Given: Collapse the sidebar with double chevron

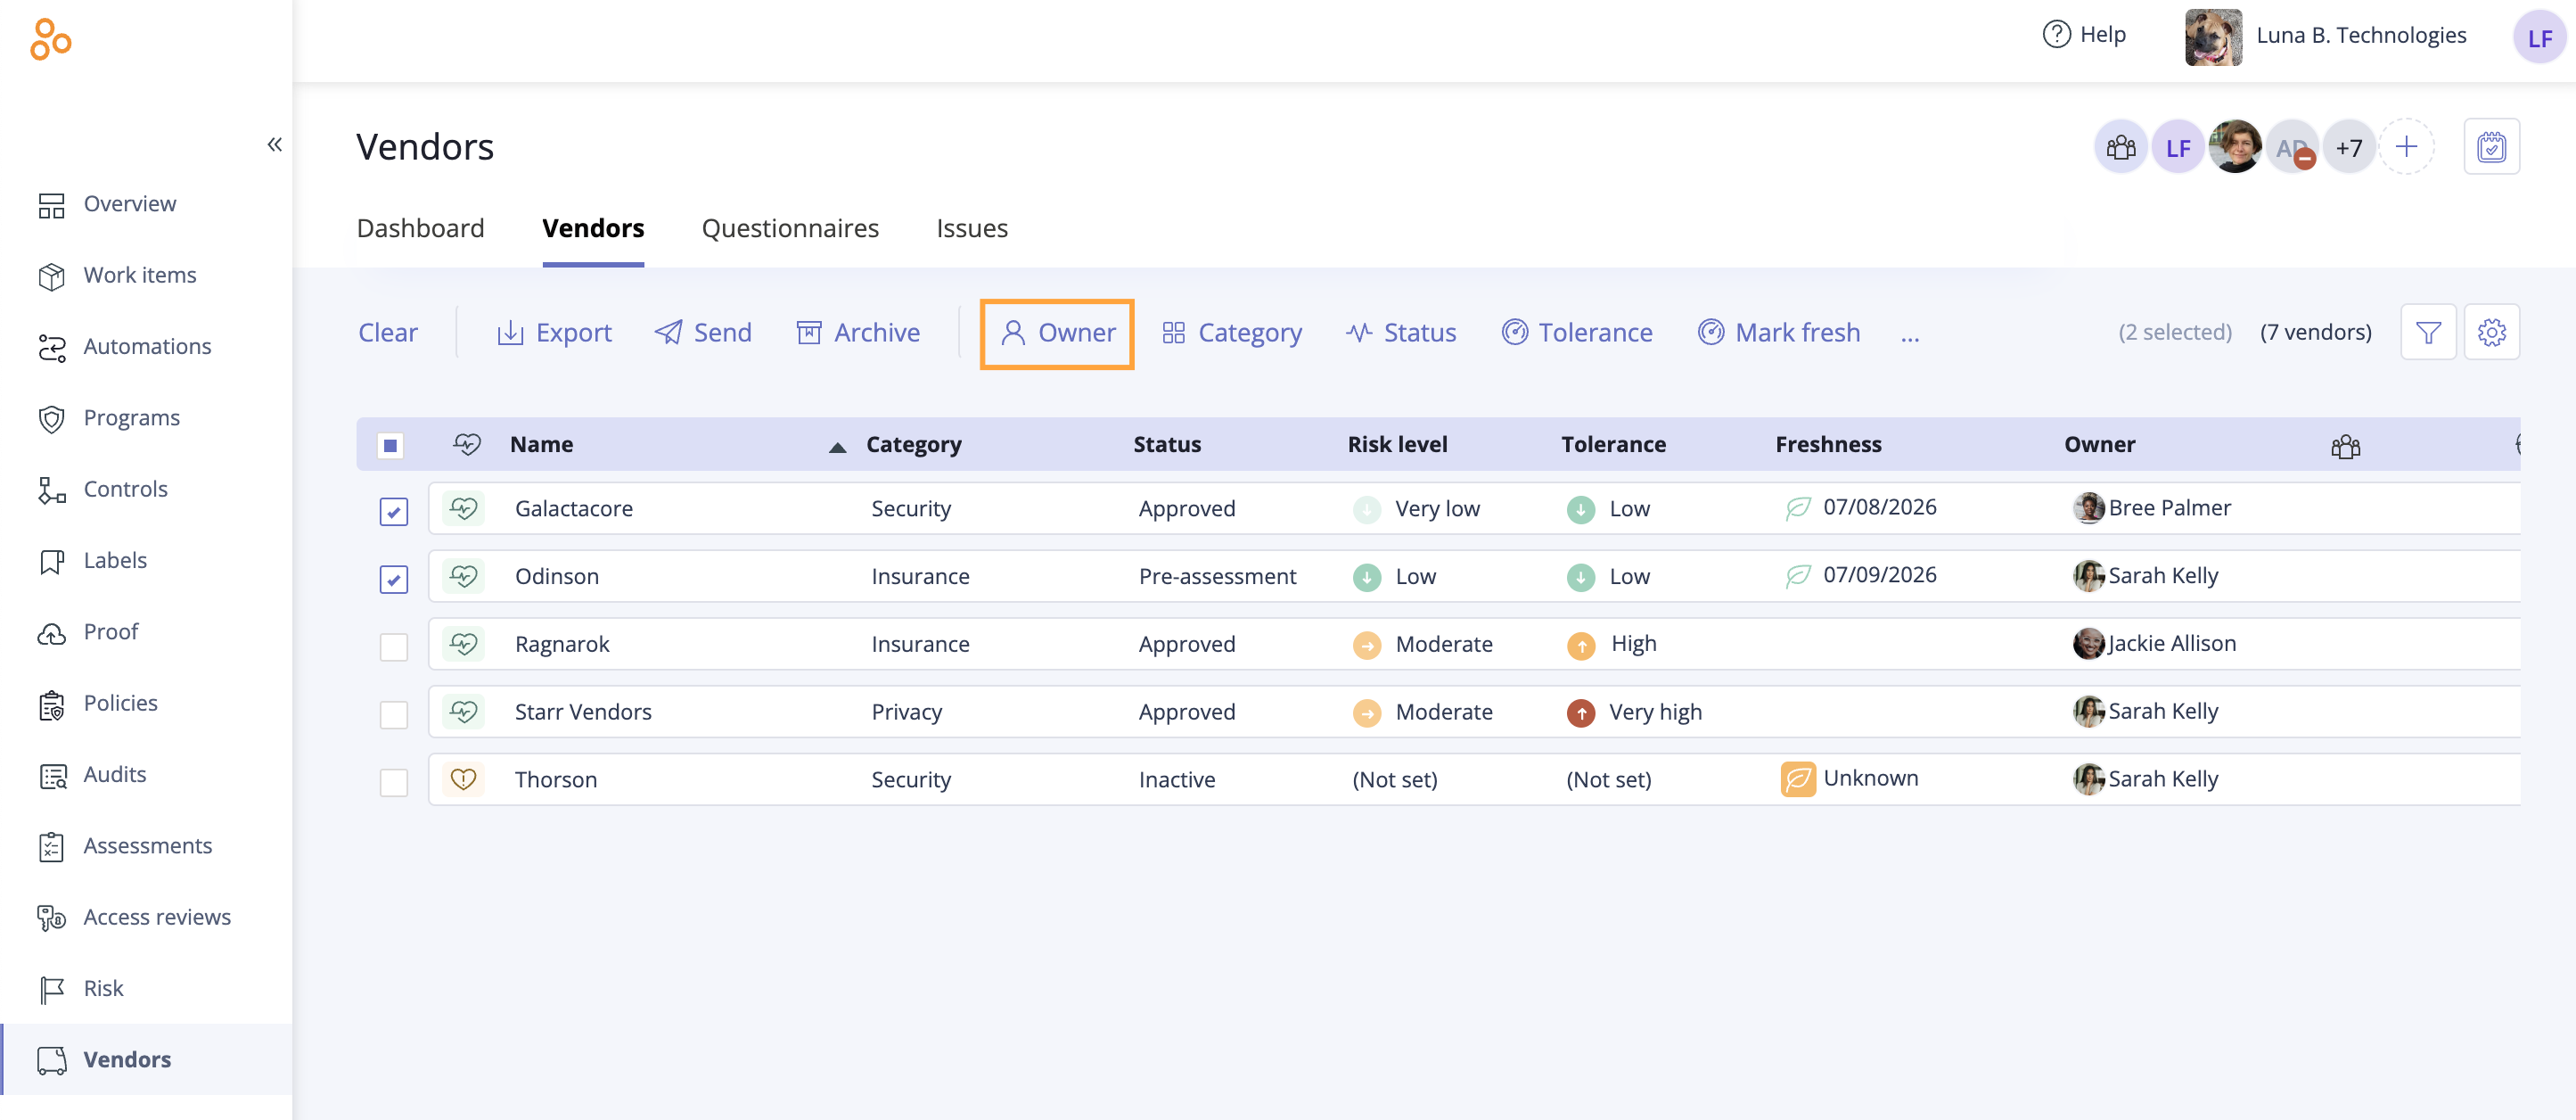Looking at the screenshot, I should 274,145.
